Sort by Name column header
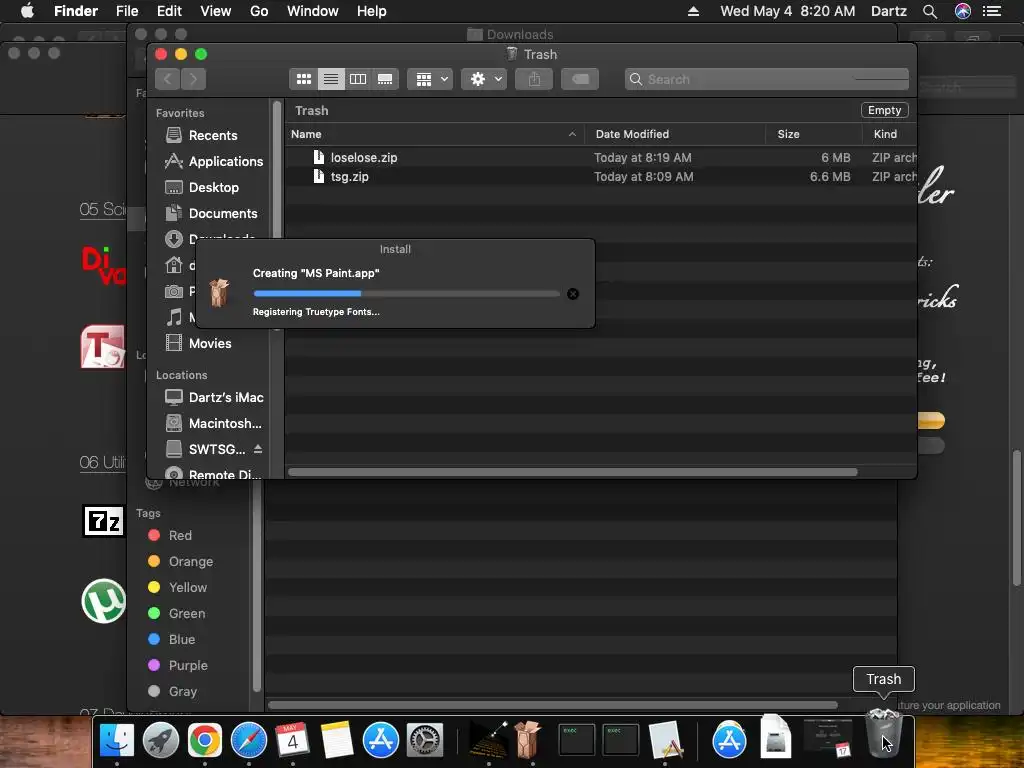 (434, 134)
